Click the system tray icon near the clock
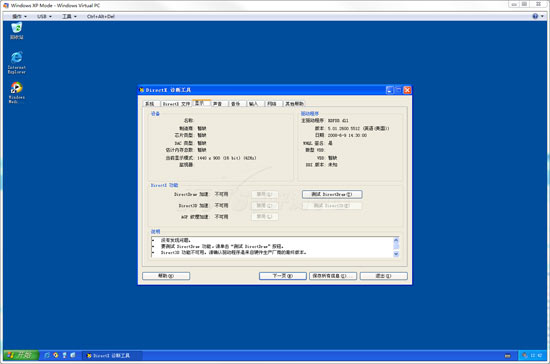This screenshot has height=364, width=550. tap(524, 355)
